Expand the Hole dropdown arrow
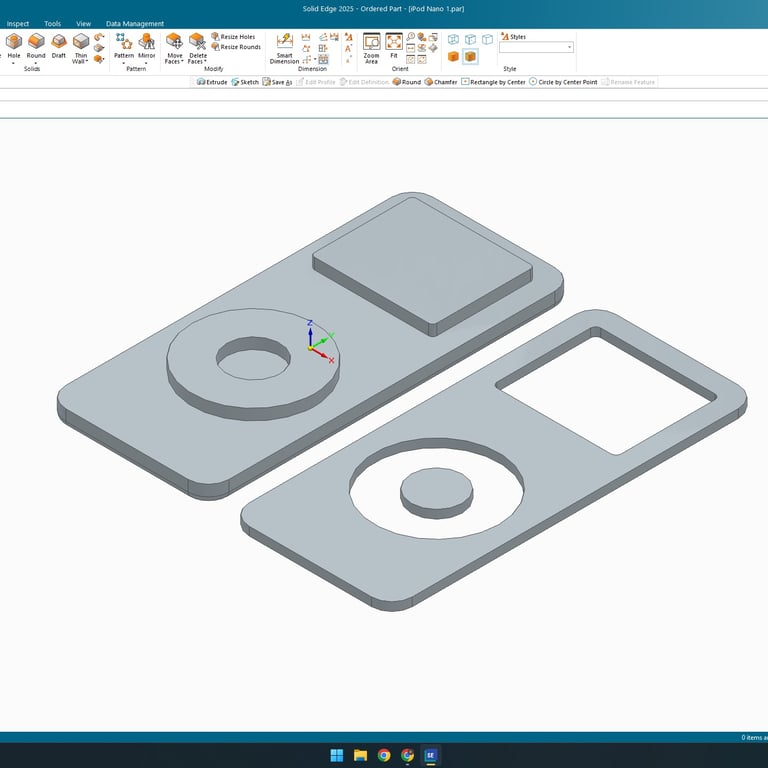This screenshot has width=768, height=768. [x=14, y=63]
